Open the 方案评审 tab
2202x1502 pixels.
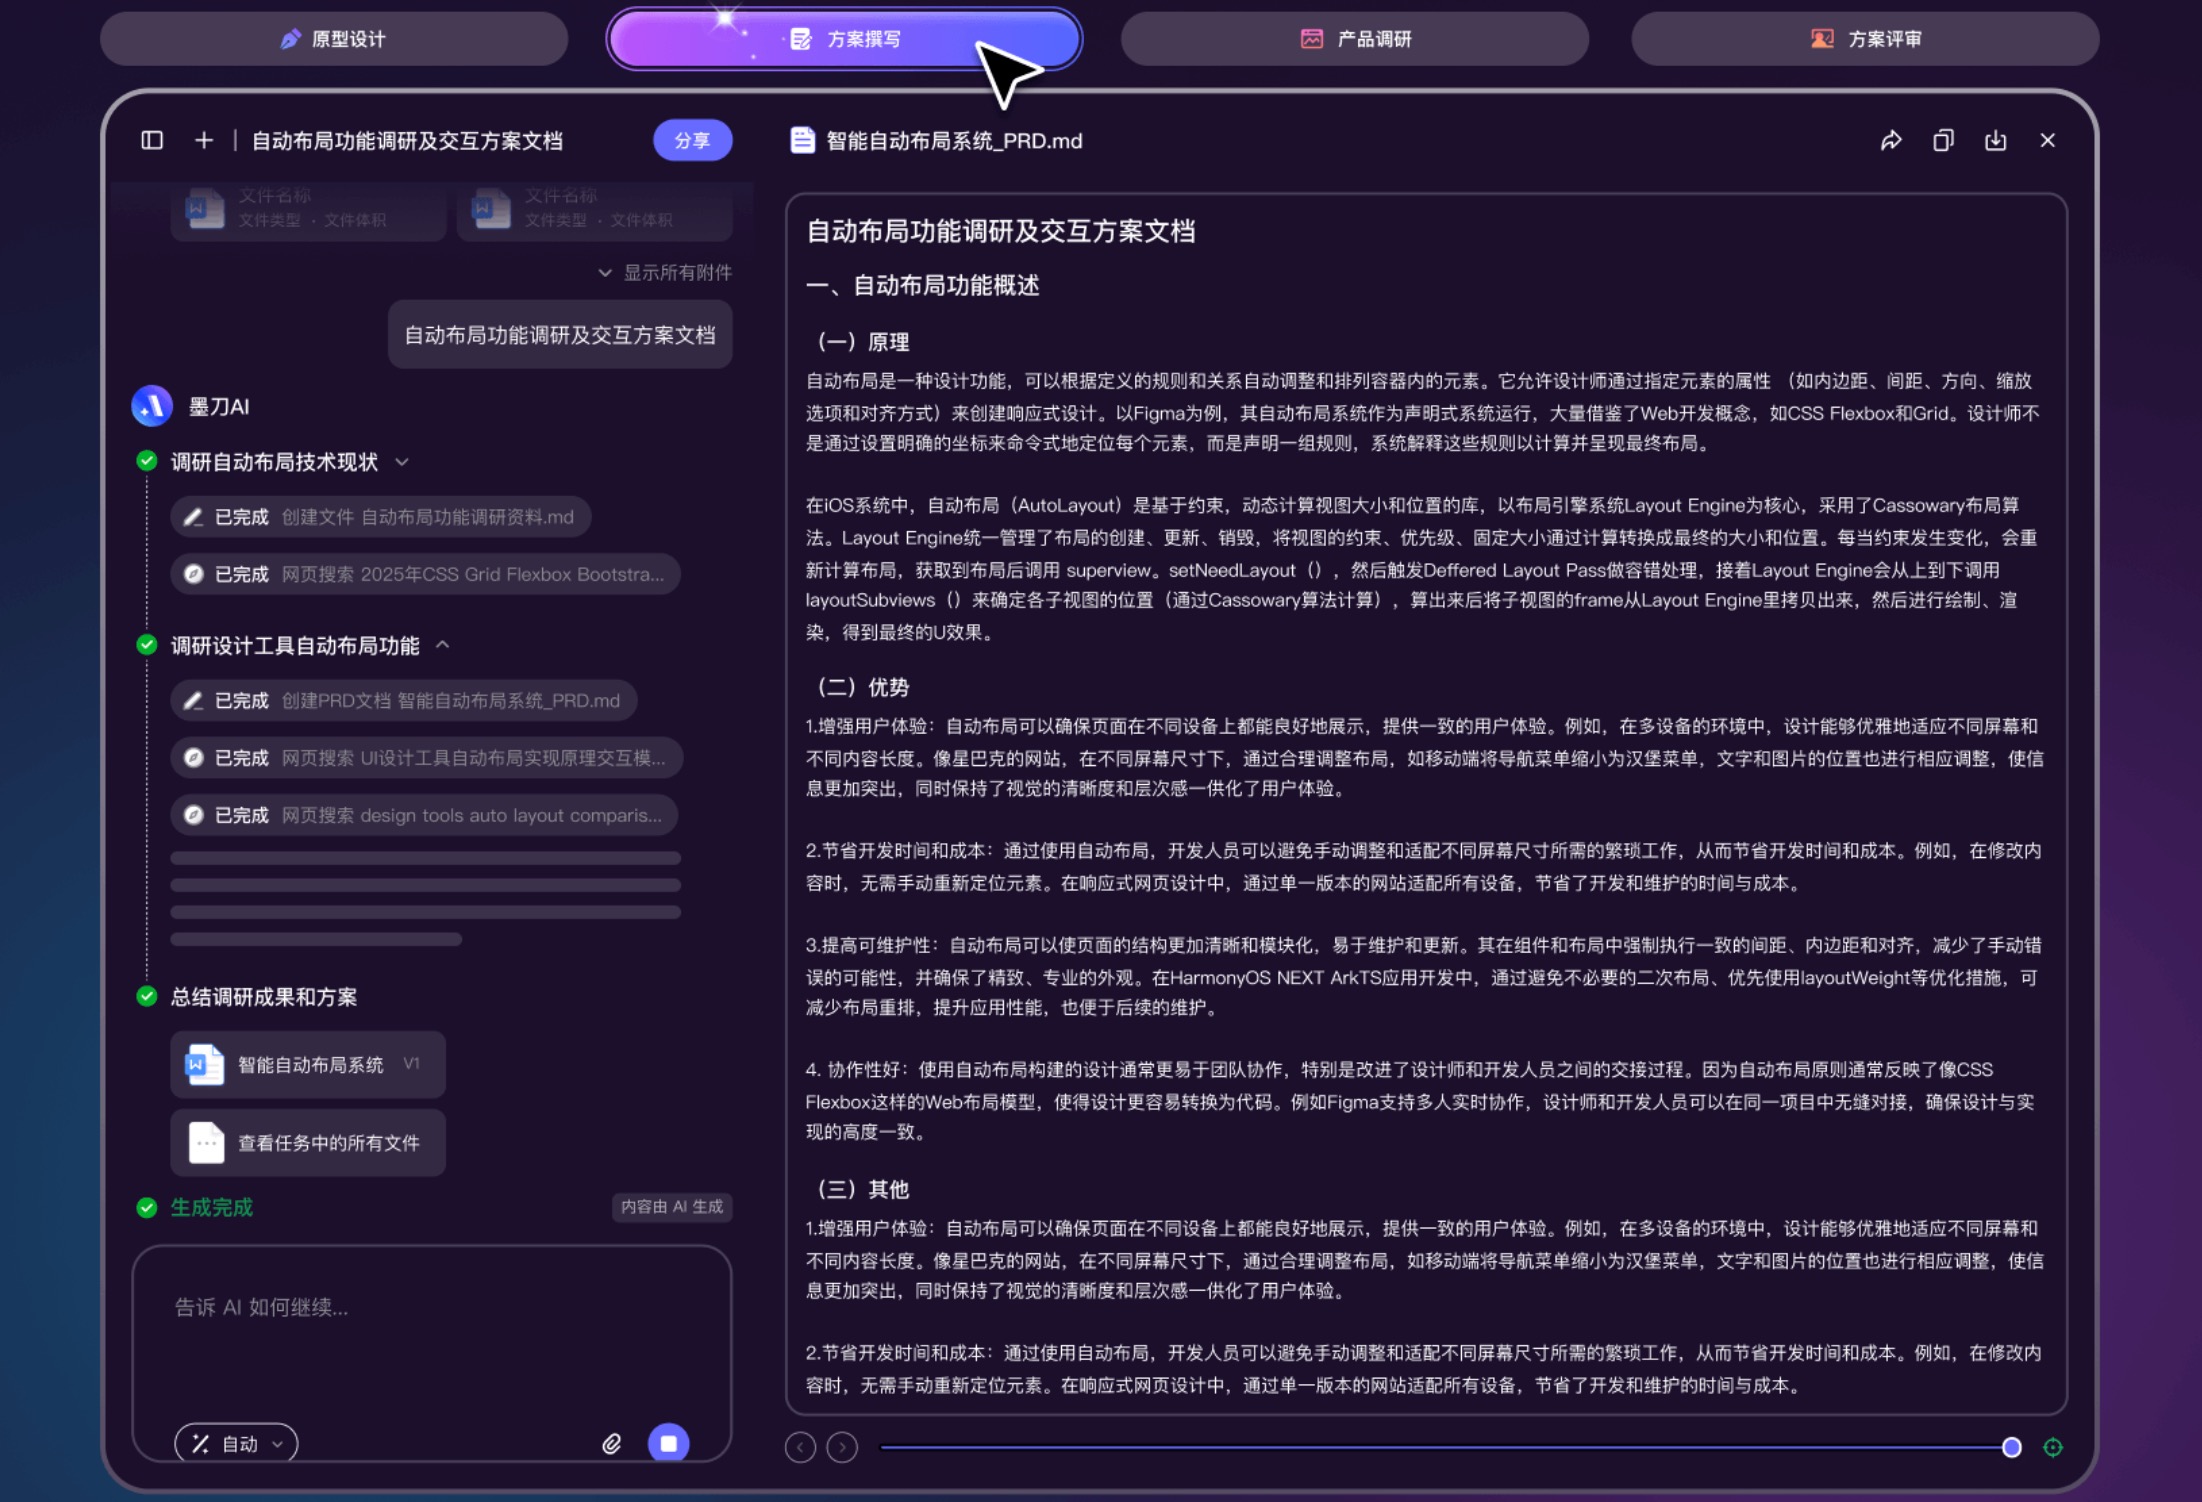point(1865,38)
